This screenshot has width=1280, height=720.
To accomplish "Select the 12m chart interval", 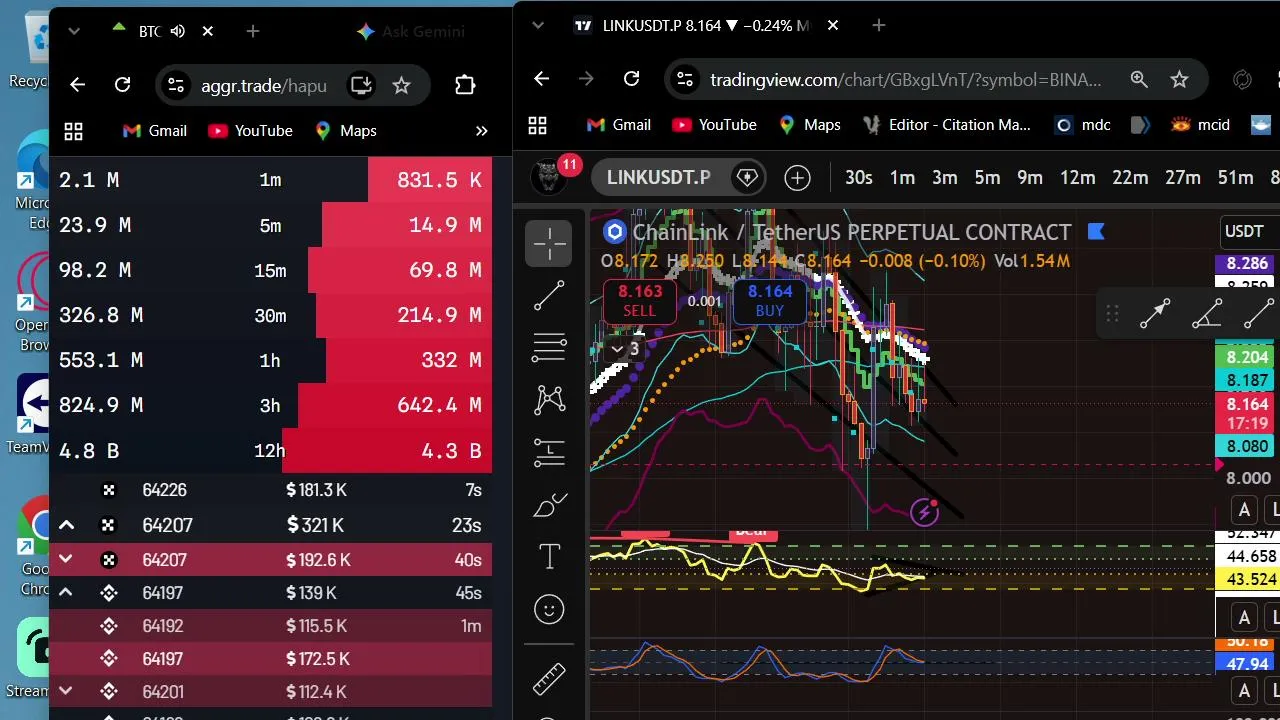I will [x=1077, y=178].
